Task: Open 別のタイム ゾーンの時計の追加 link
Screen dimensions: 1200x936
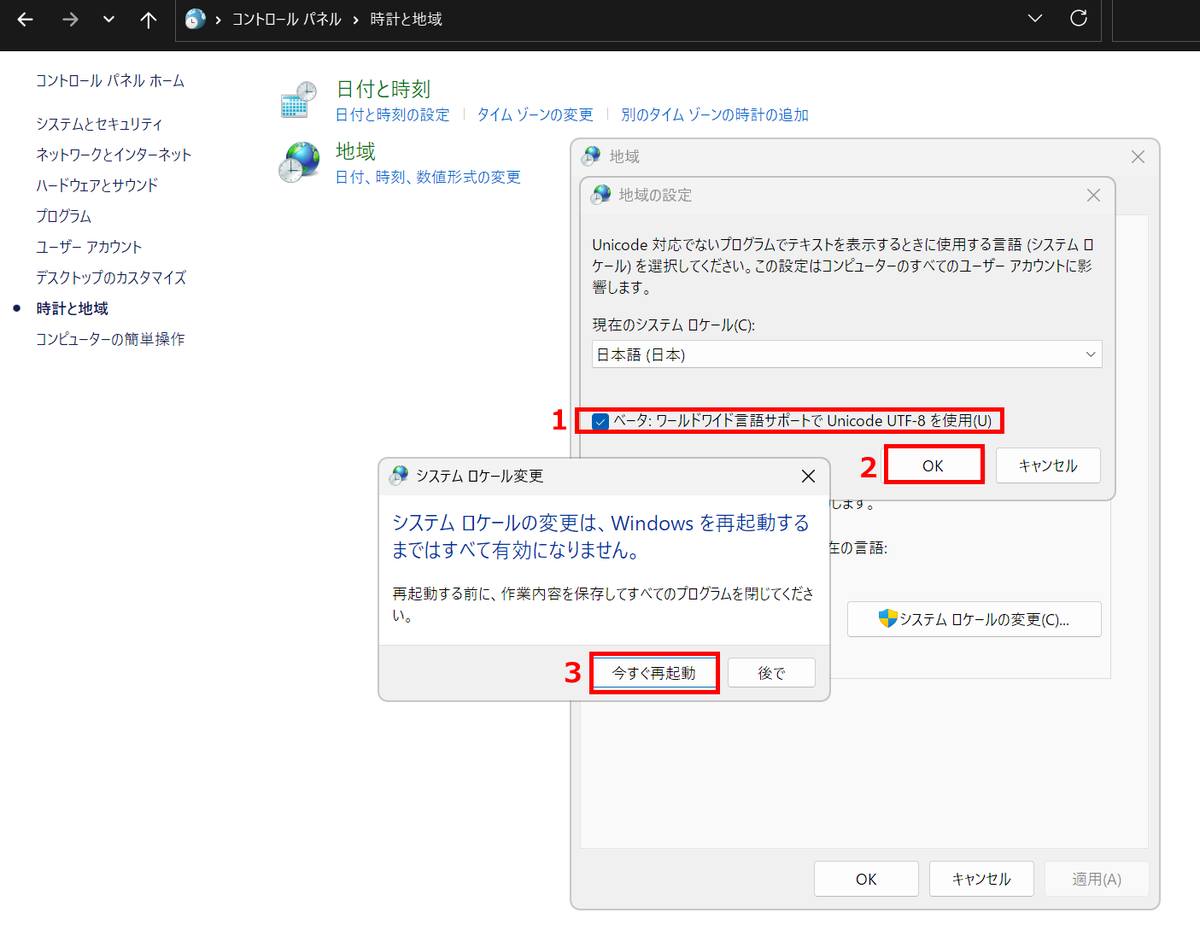Action: tap(715, 115)
